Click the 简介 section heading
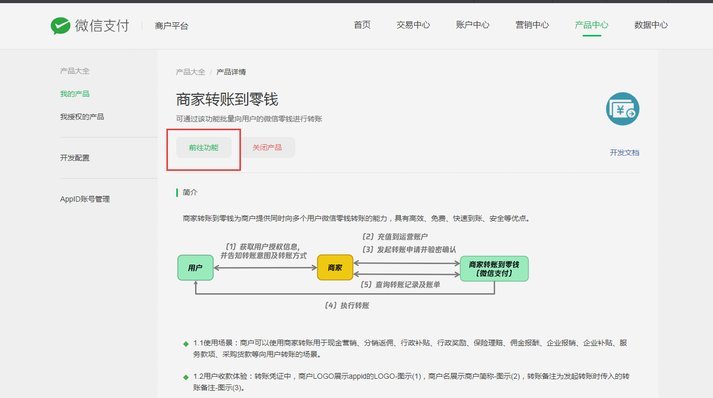This screenshot has height=398, width=713. coord(190,192)
